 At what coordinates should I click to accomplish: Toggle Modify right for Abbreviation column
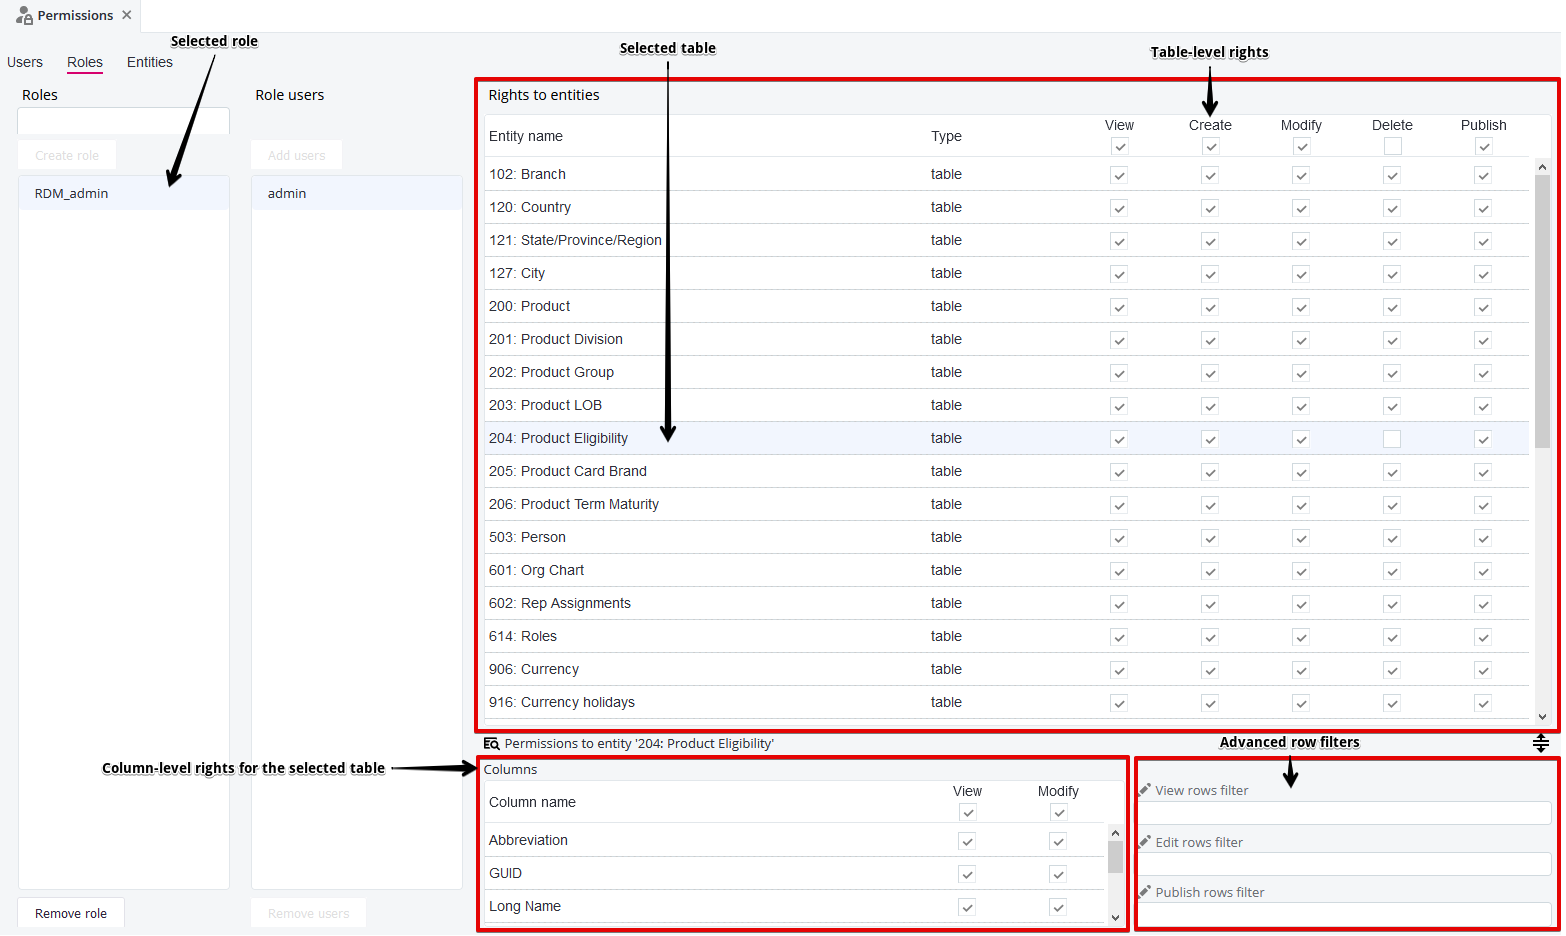1058,841
